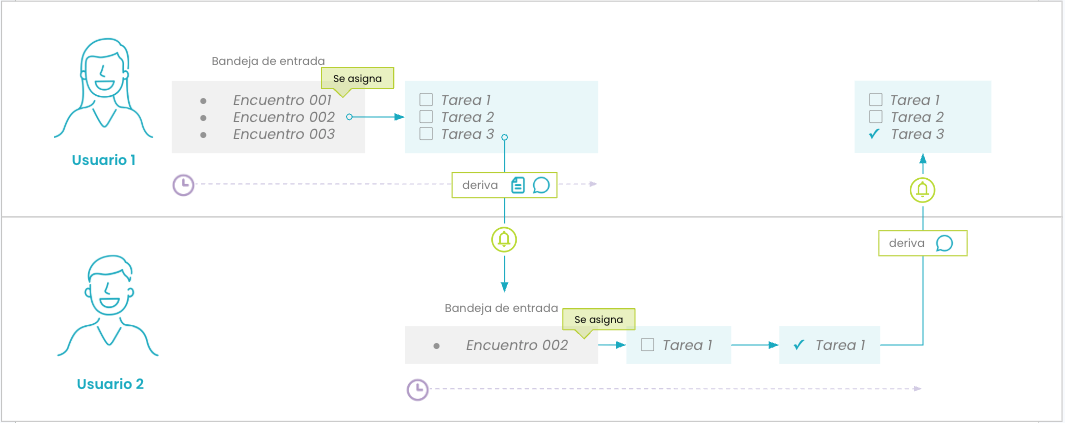Click the Usuario 1 name label
1065x423 pixels.
104,160
